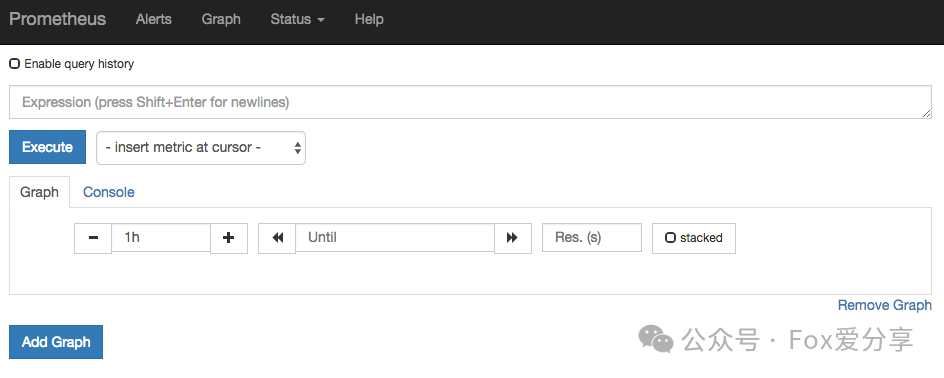Select the Graph tab in panel
This screenshot has width=944, height=378.
pos(39,192)
